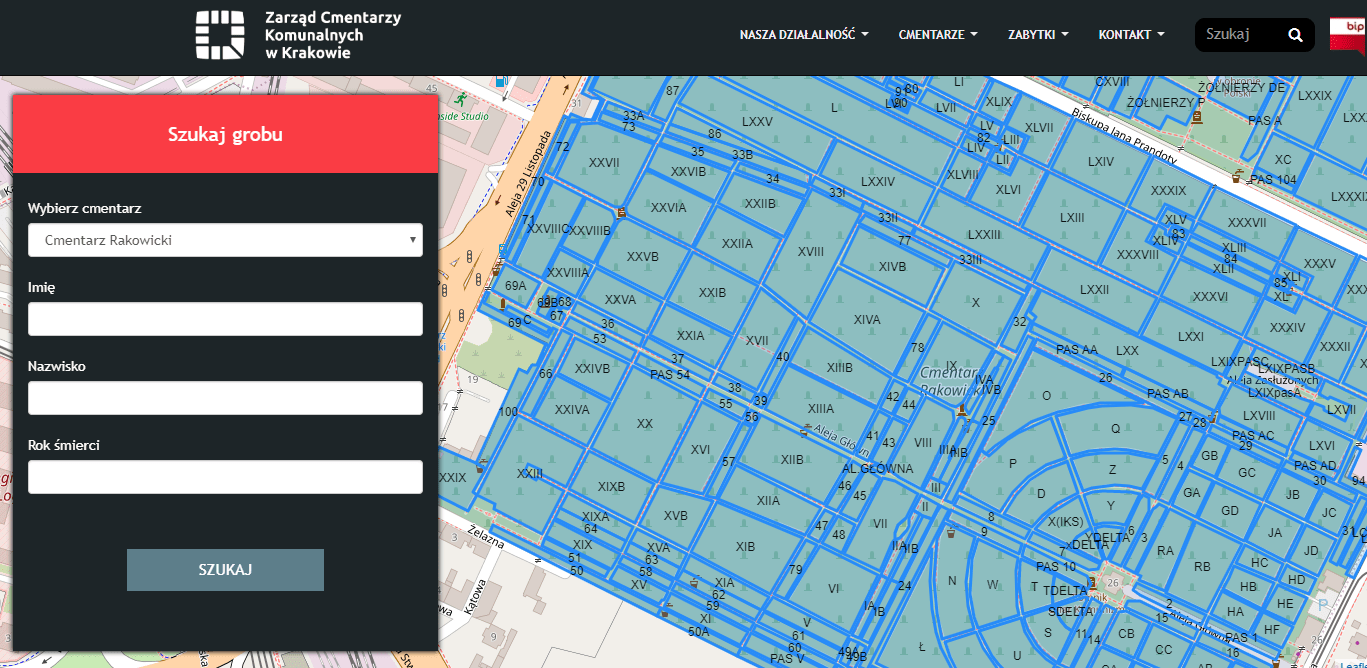The width and height of the screenshot is (1367, 668).
Task: Select sector LXXII on the map
Action: [1094, 290]
